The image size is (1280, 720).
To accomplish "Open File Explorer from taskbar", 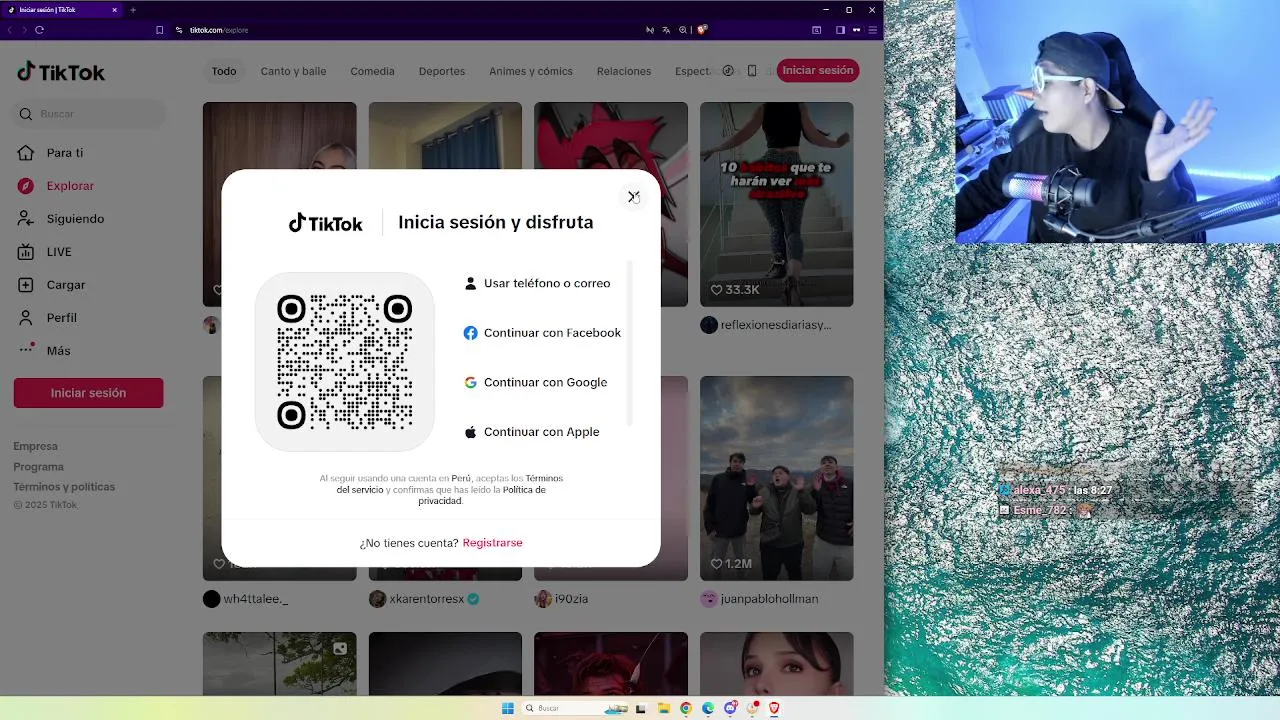I will pyautogui.click(x=663, y=708).
